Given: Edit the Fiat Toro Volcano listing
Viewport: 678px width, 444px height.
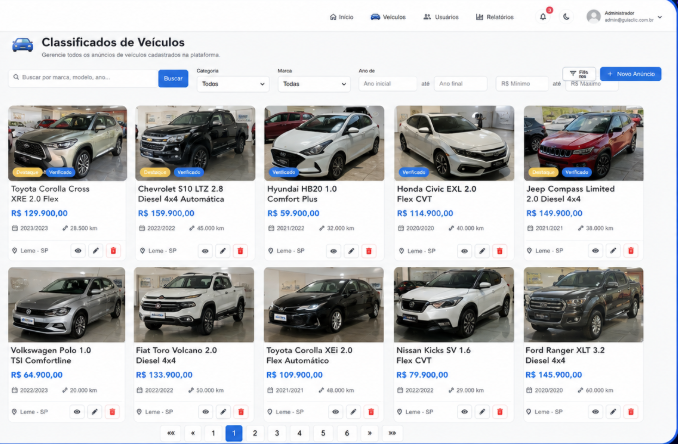Looking at the screenshot, I should point(223,412).
